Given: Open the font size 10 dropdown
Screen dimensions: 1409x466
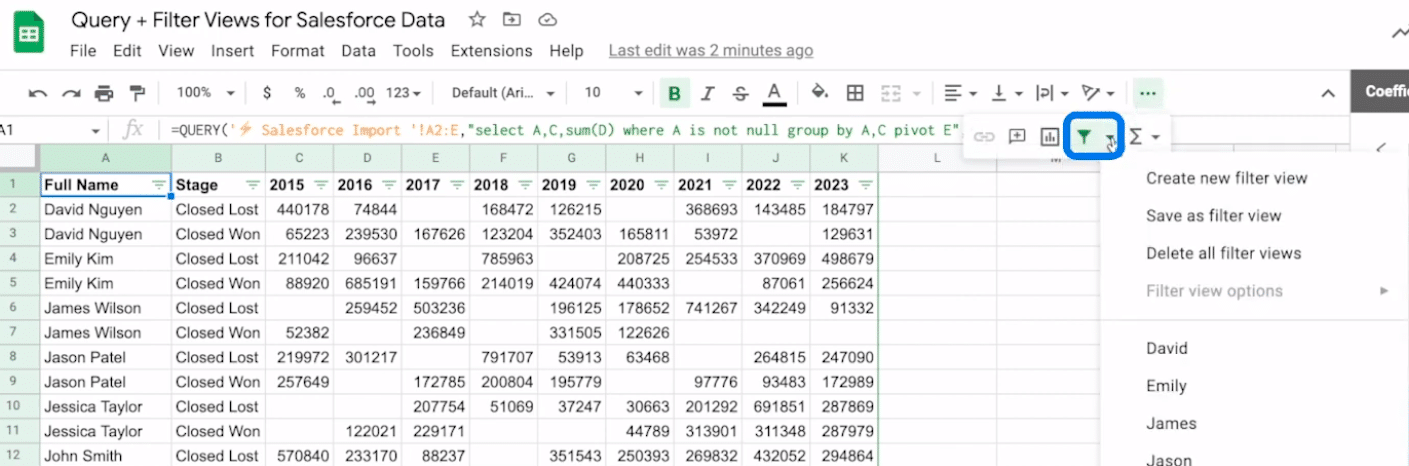Looking at the screenshot, I should pyautogui.click(x=612, y=93).
